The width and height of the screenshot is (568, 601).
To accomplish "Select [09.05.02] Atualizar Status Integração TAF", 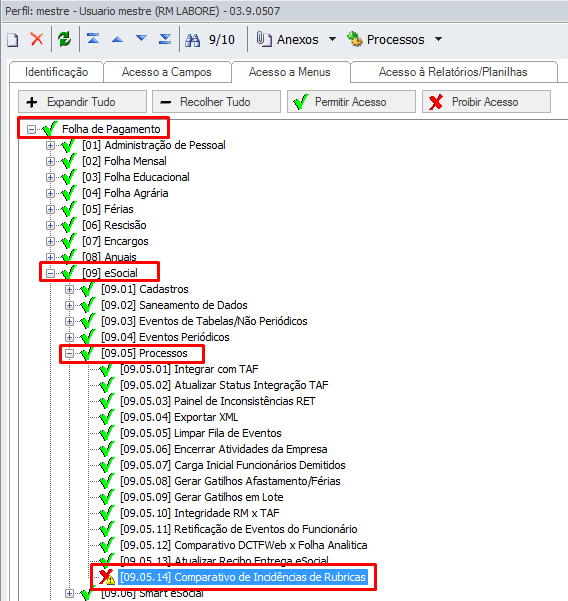I will [224, 385].
